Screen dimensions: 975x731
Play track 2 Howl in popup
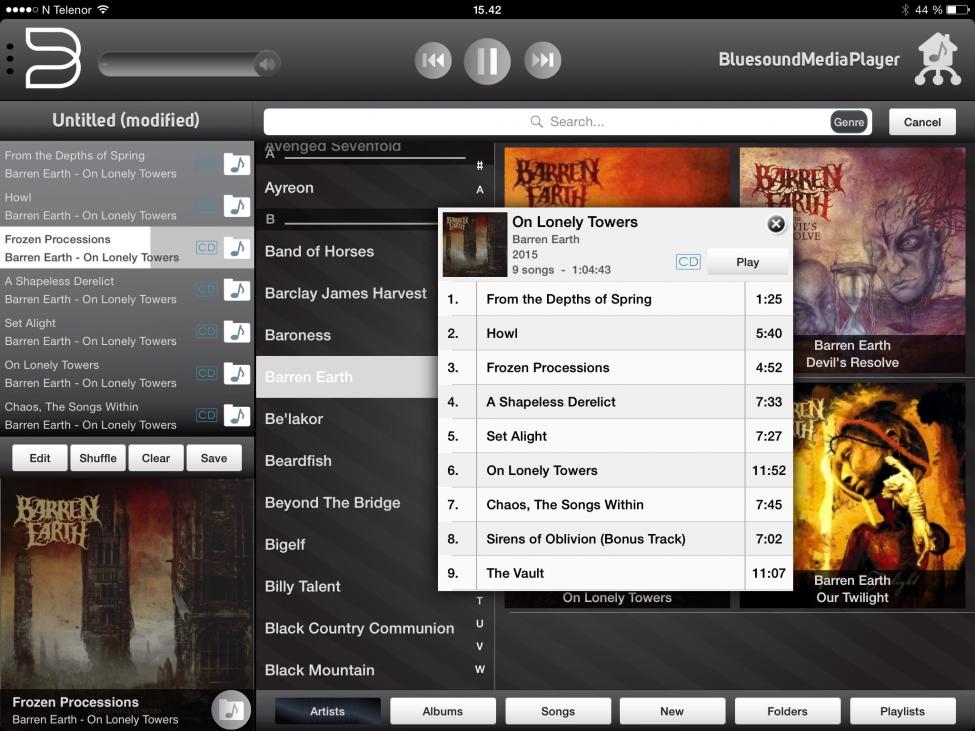point(615,333)
